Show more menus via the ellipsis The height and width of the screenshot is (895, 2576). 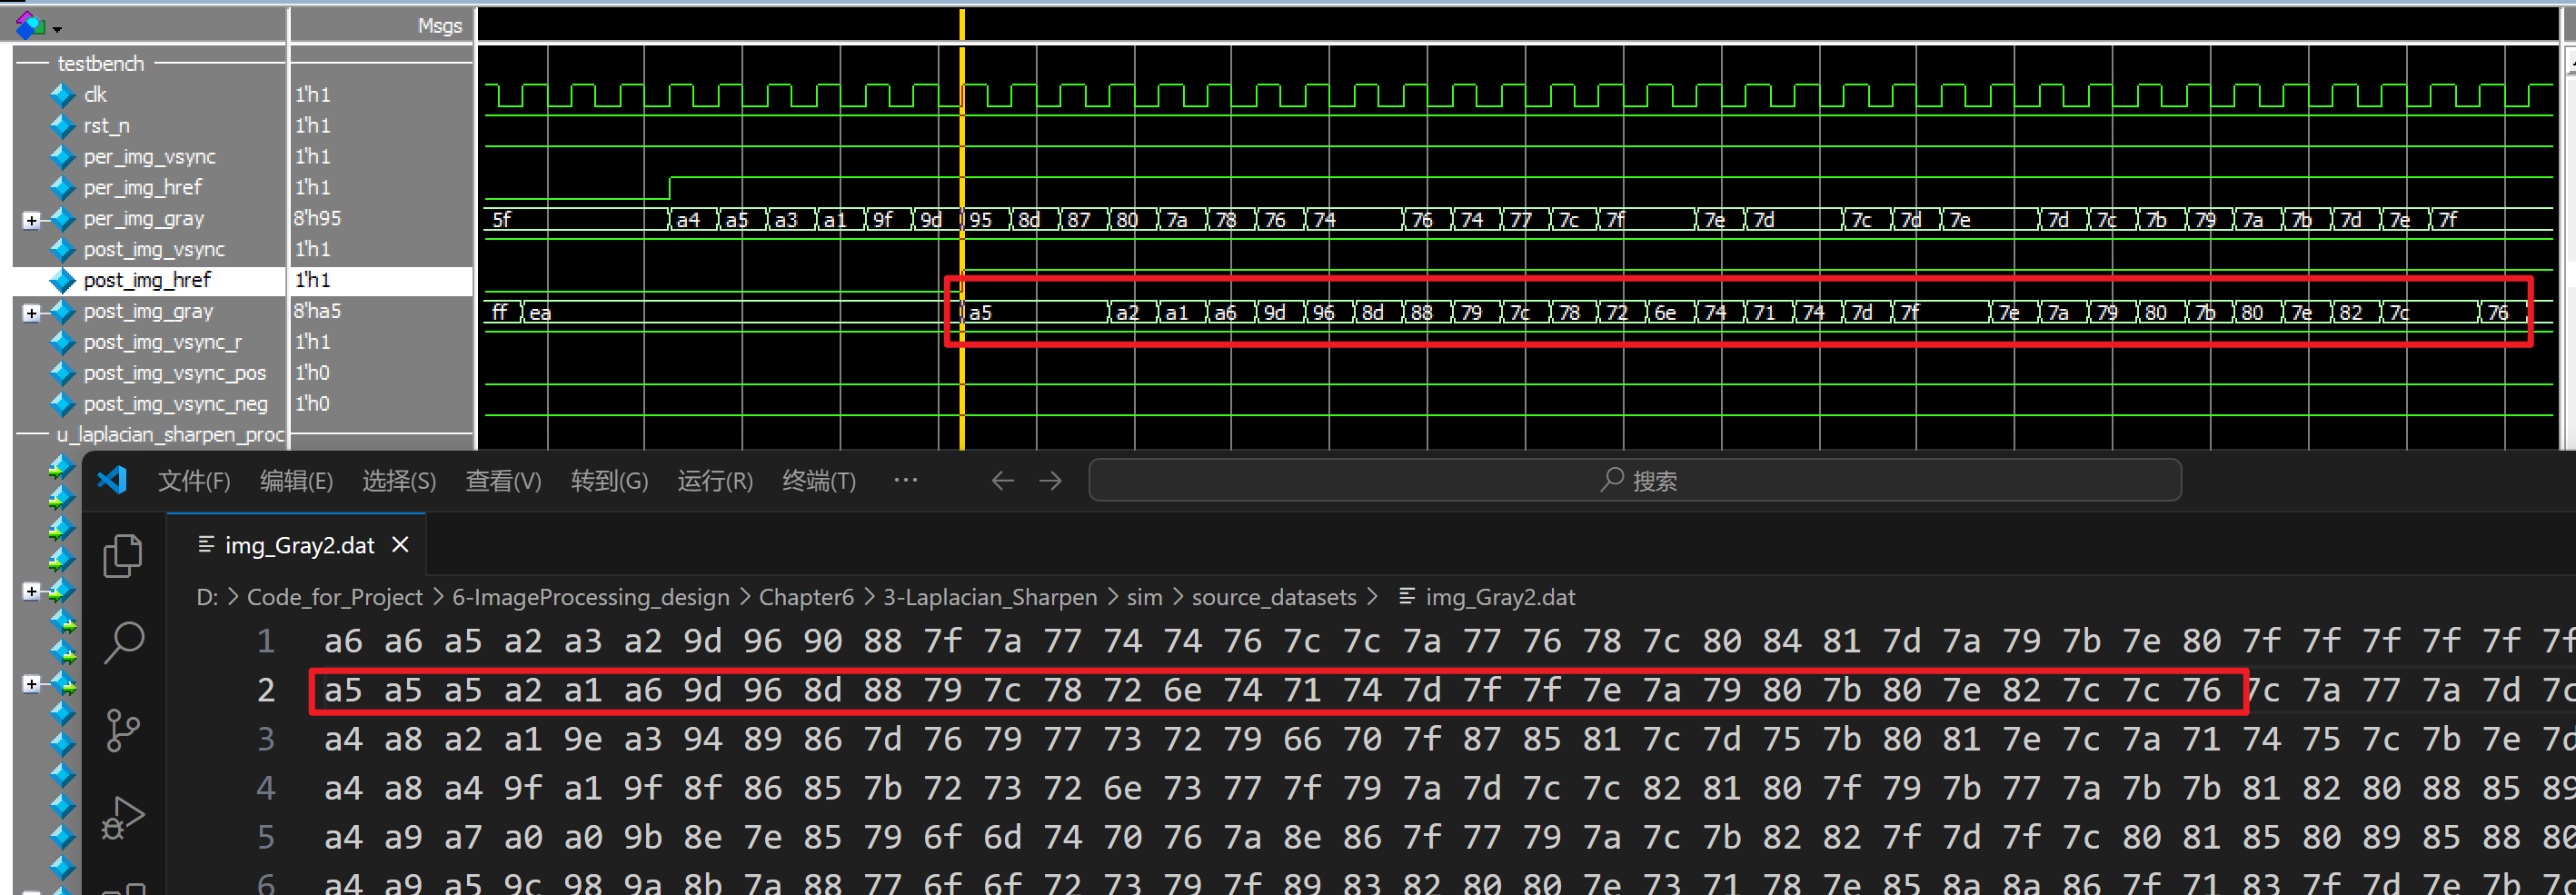point(905,481)
